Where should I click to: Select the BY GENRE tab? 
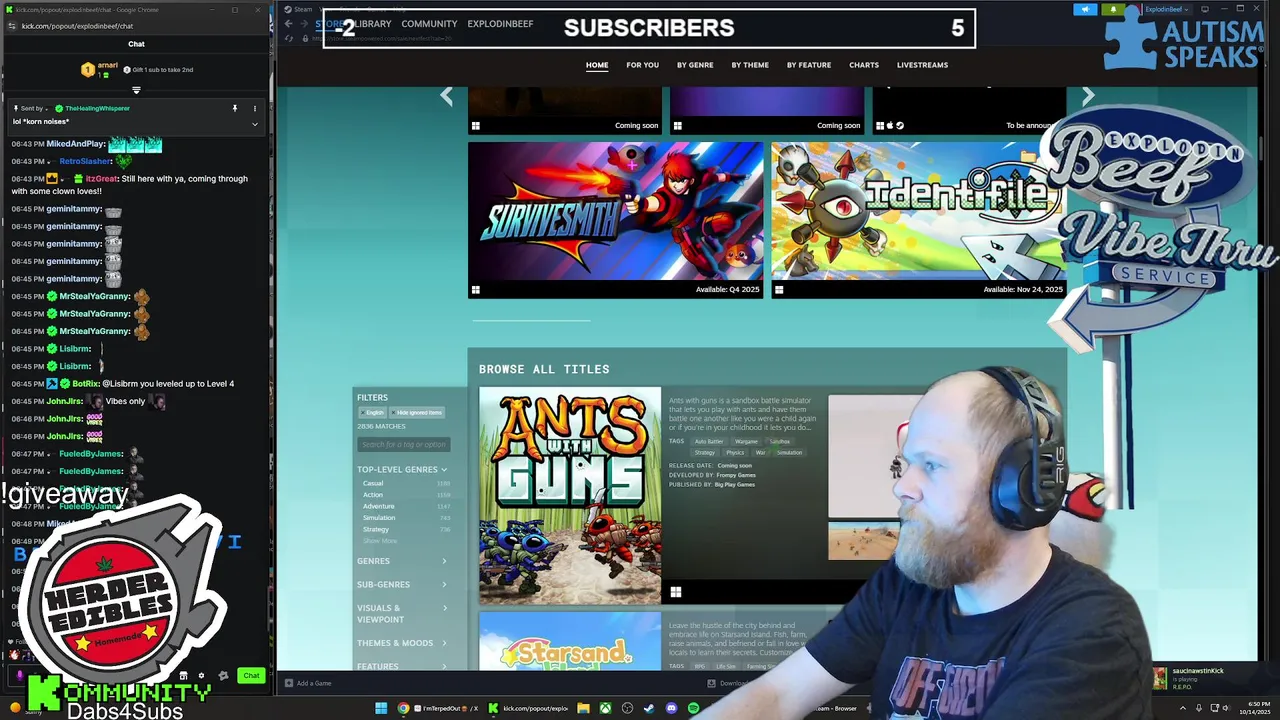695,65
